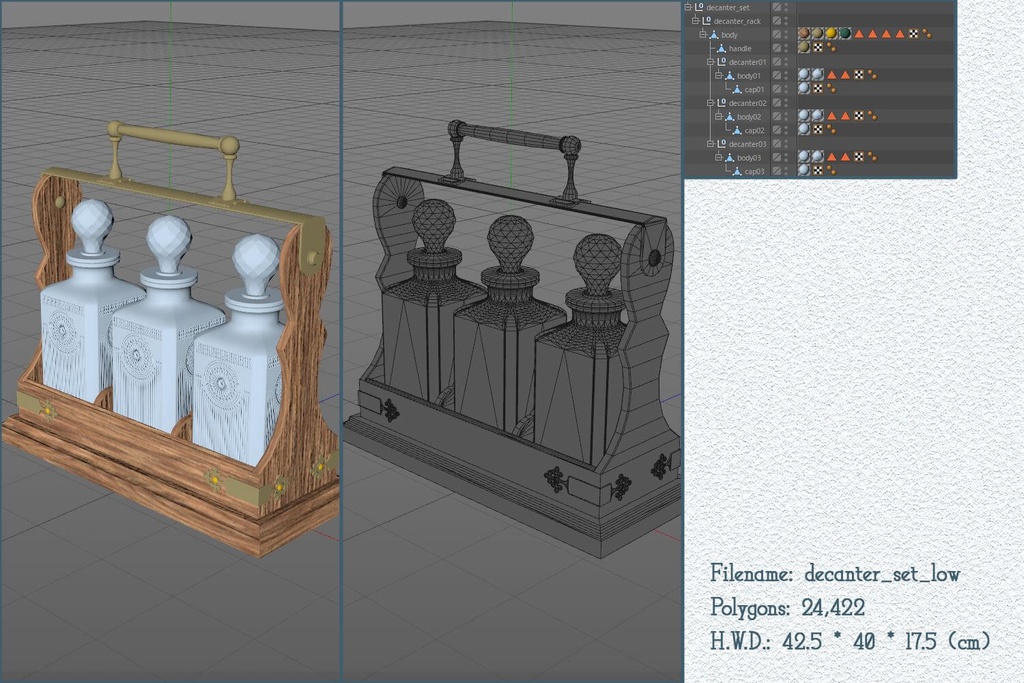
Task: Toggle visibility dots on body row
Action: pyautogui.click(x=786, y=34)
